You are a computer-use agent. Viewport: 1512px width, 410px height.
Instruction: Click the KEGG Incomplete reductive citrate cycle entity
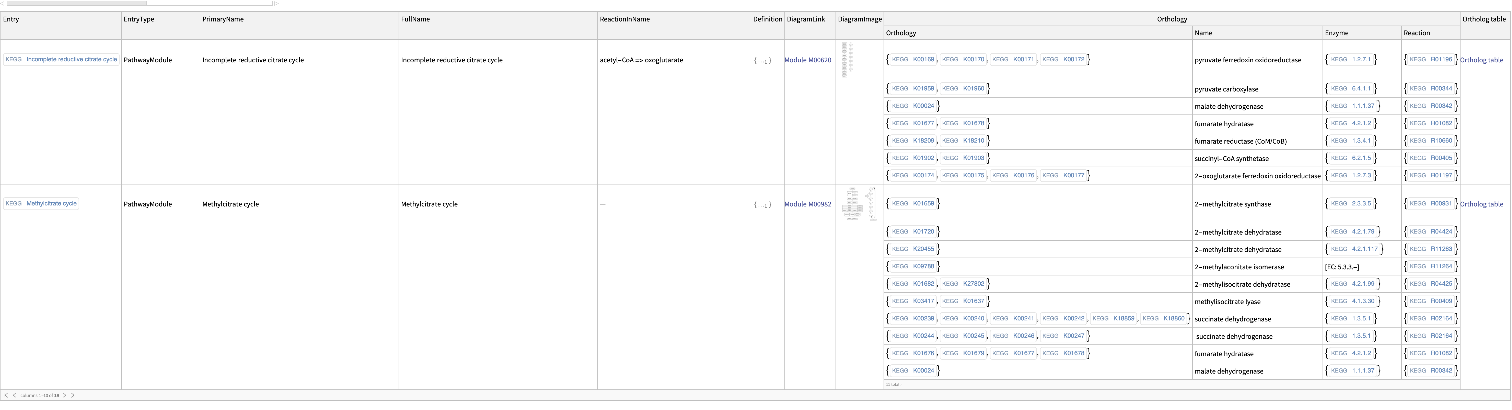[62, 61]
